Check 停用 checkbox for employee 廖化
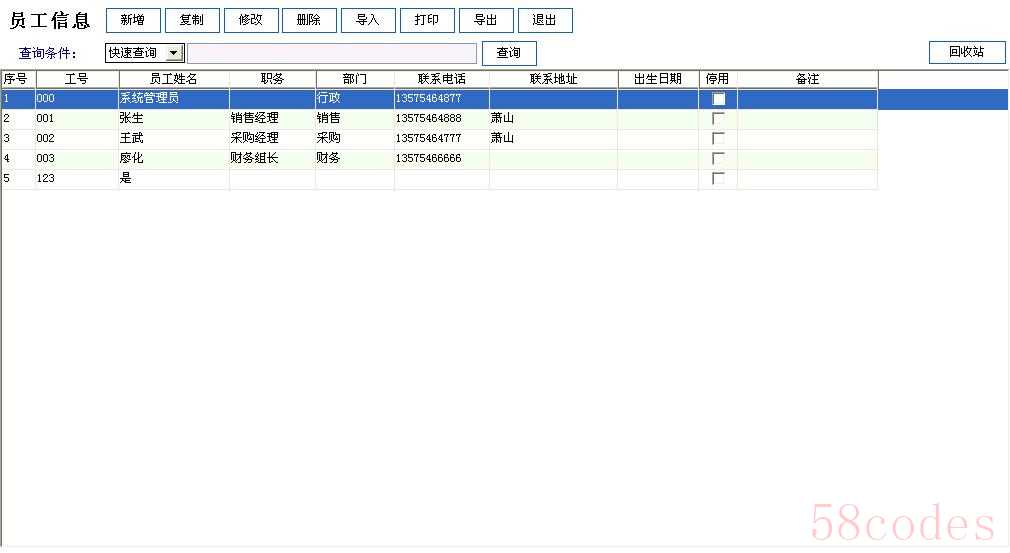Screen dimensions: 1010x553 718,158
